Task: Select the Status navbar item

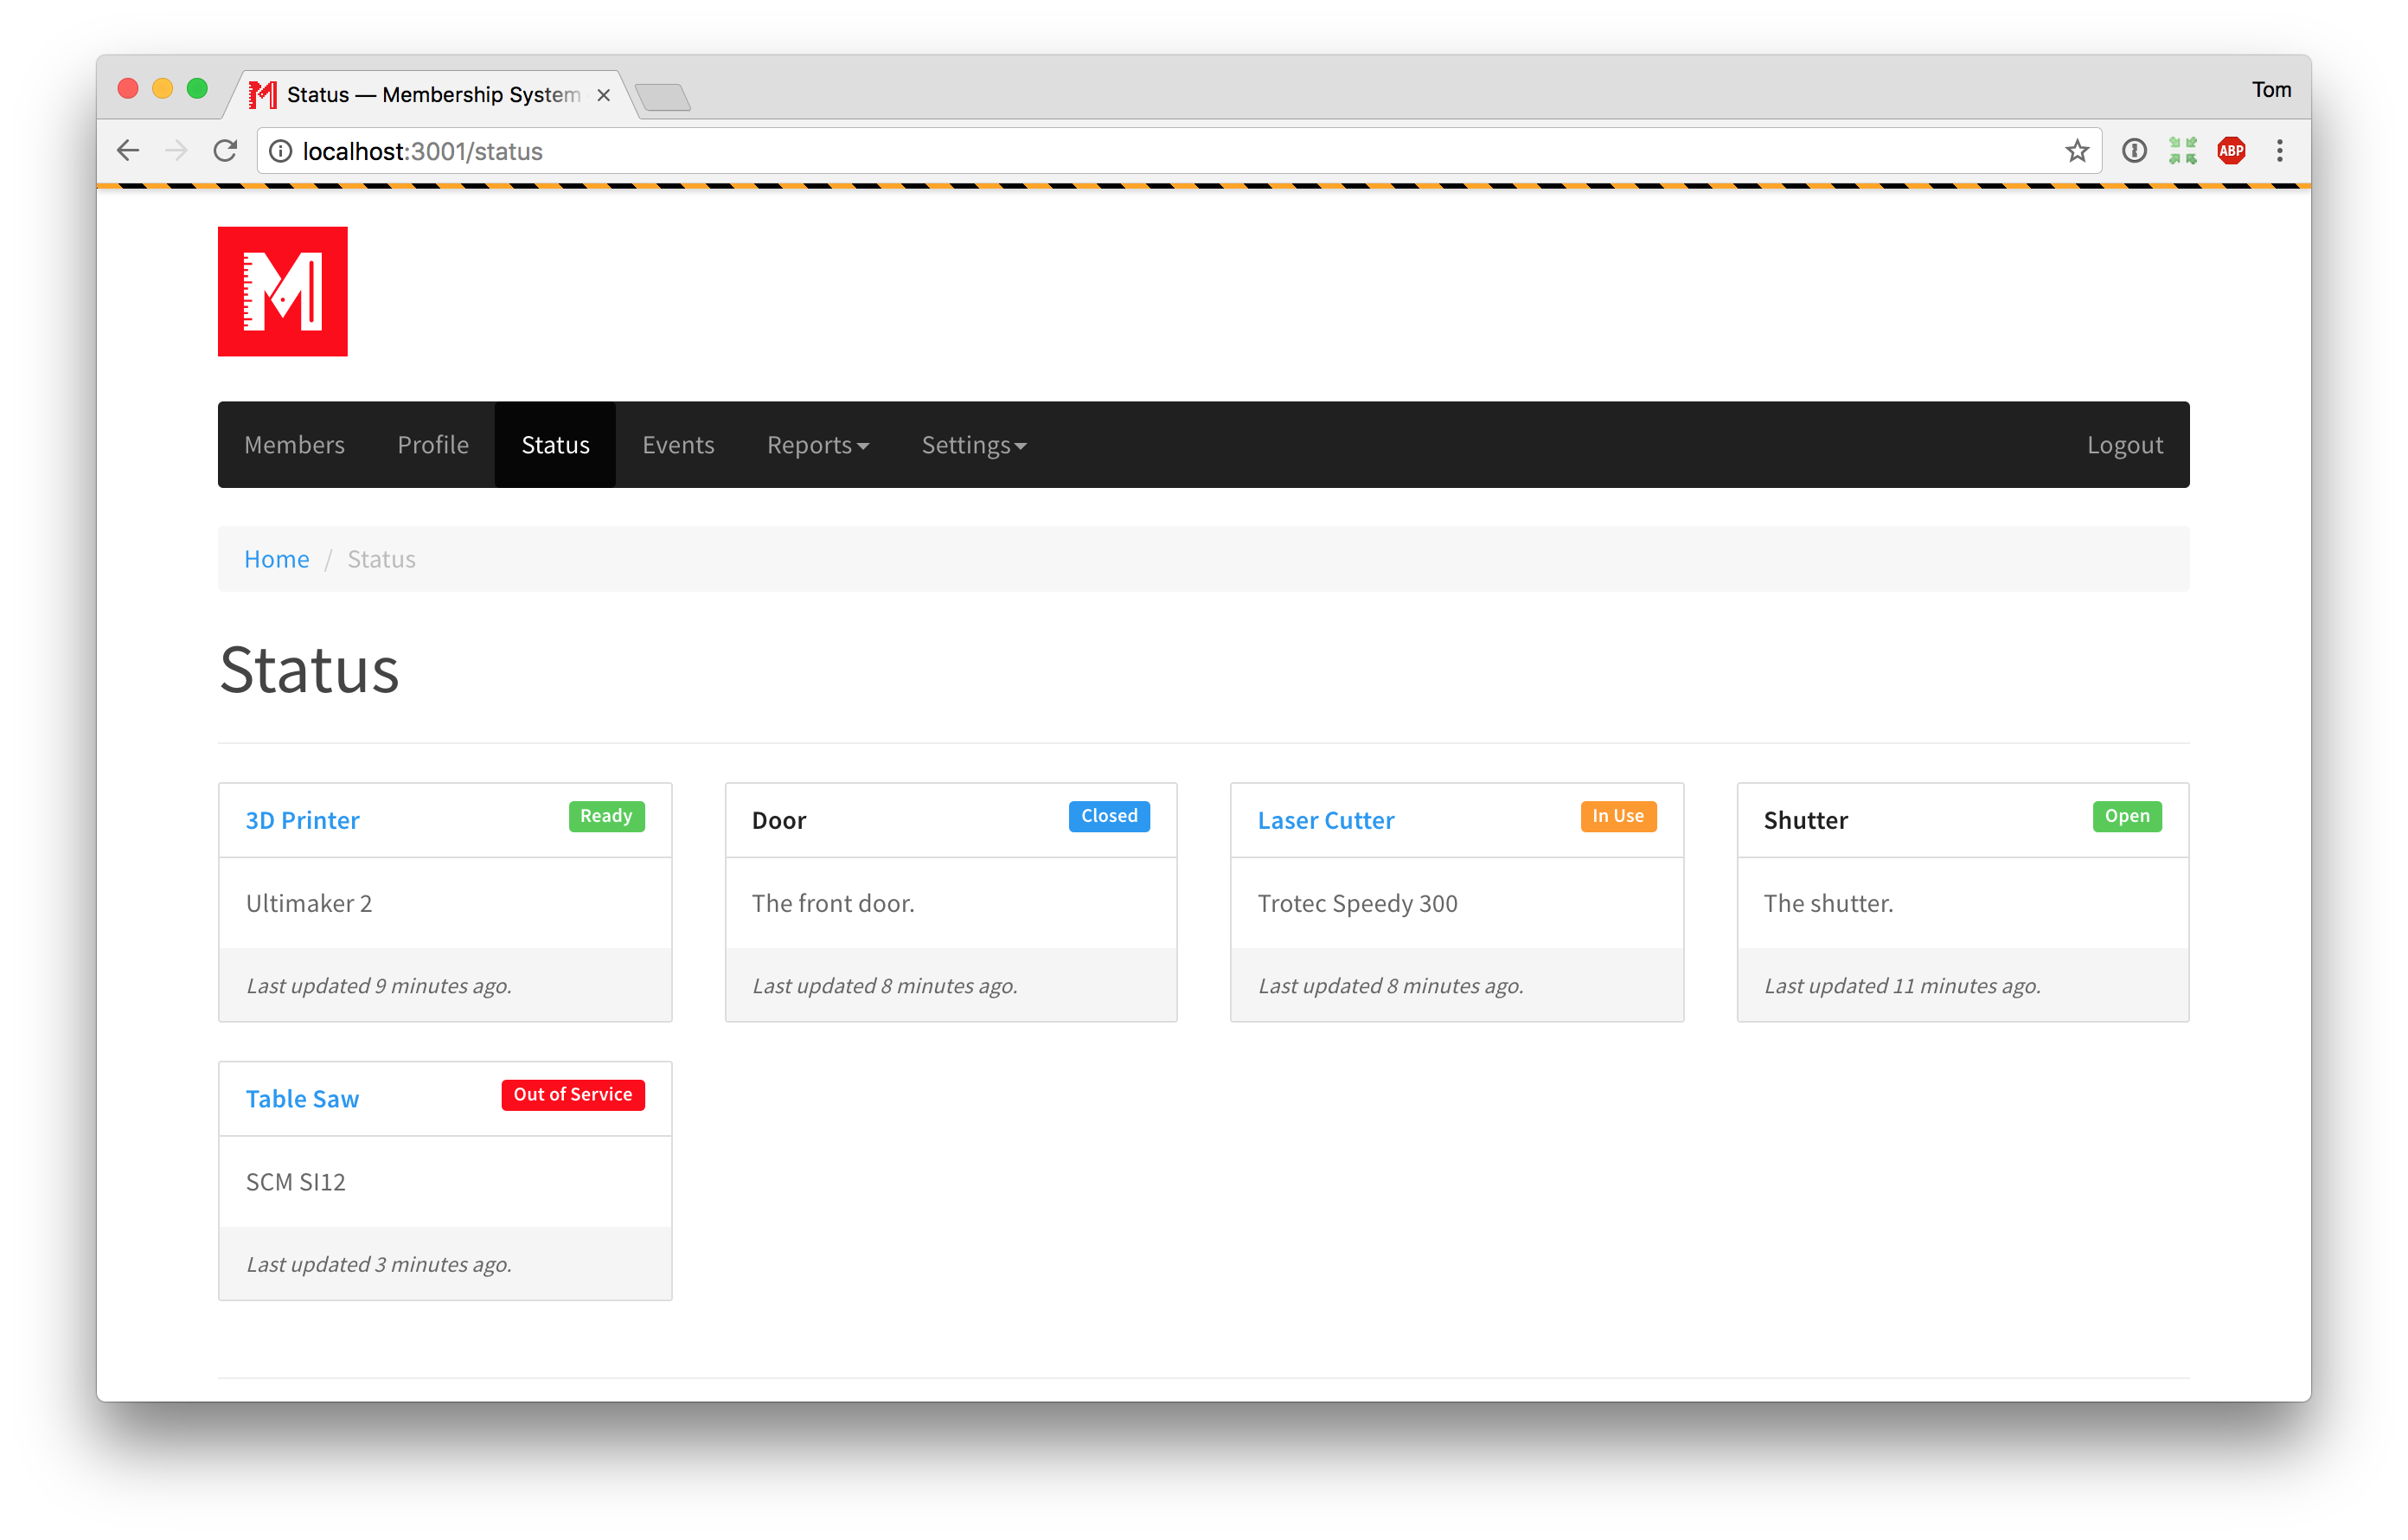Action: point(555,445)
